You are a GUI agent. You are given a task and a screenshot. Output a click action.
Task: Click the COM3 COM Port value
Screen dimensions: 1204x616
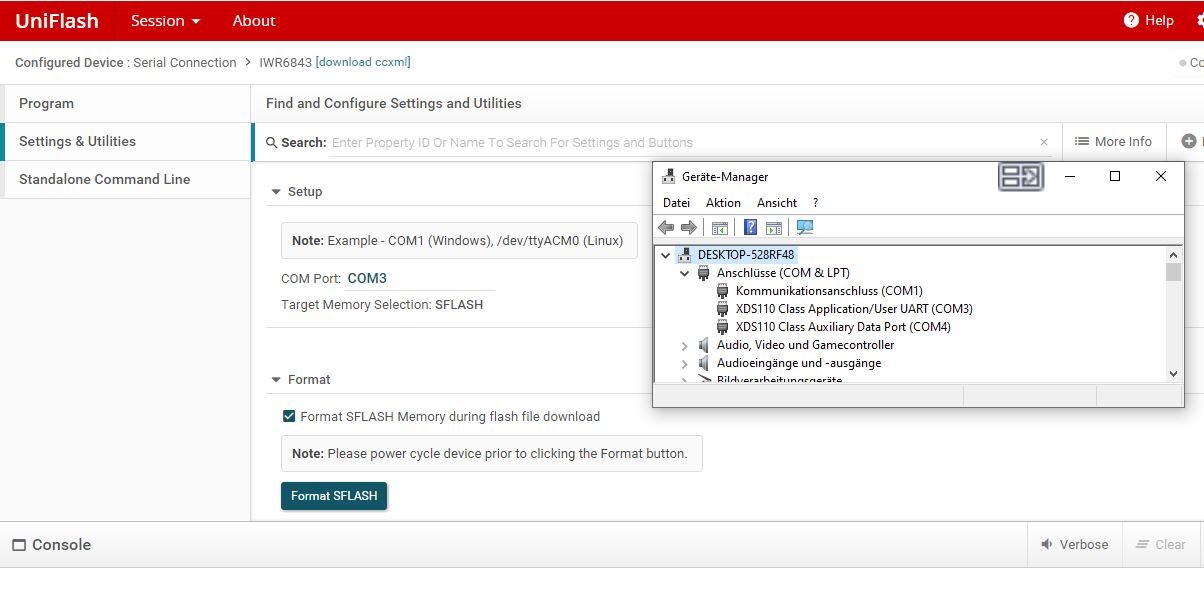[367, 279]
